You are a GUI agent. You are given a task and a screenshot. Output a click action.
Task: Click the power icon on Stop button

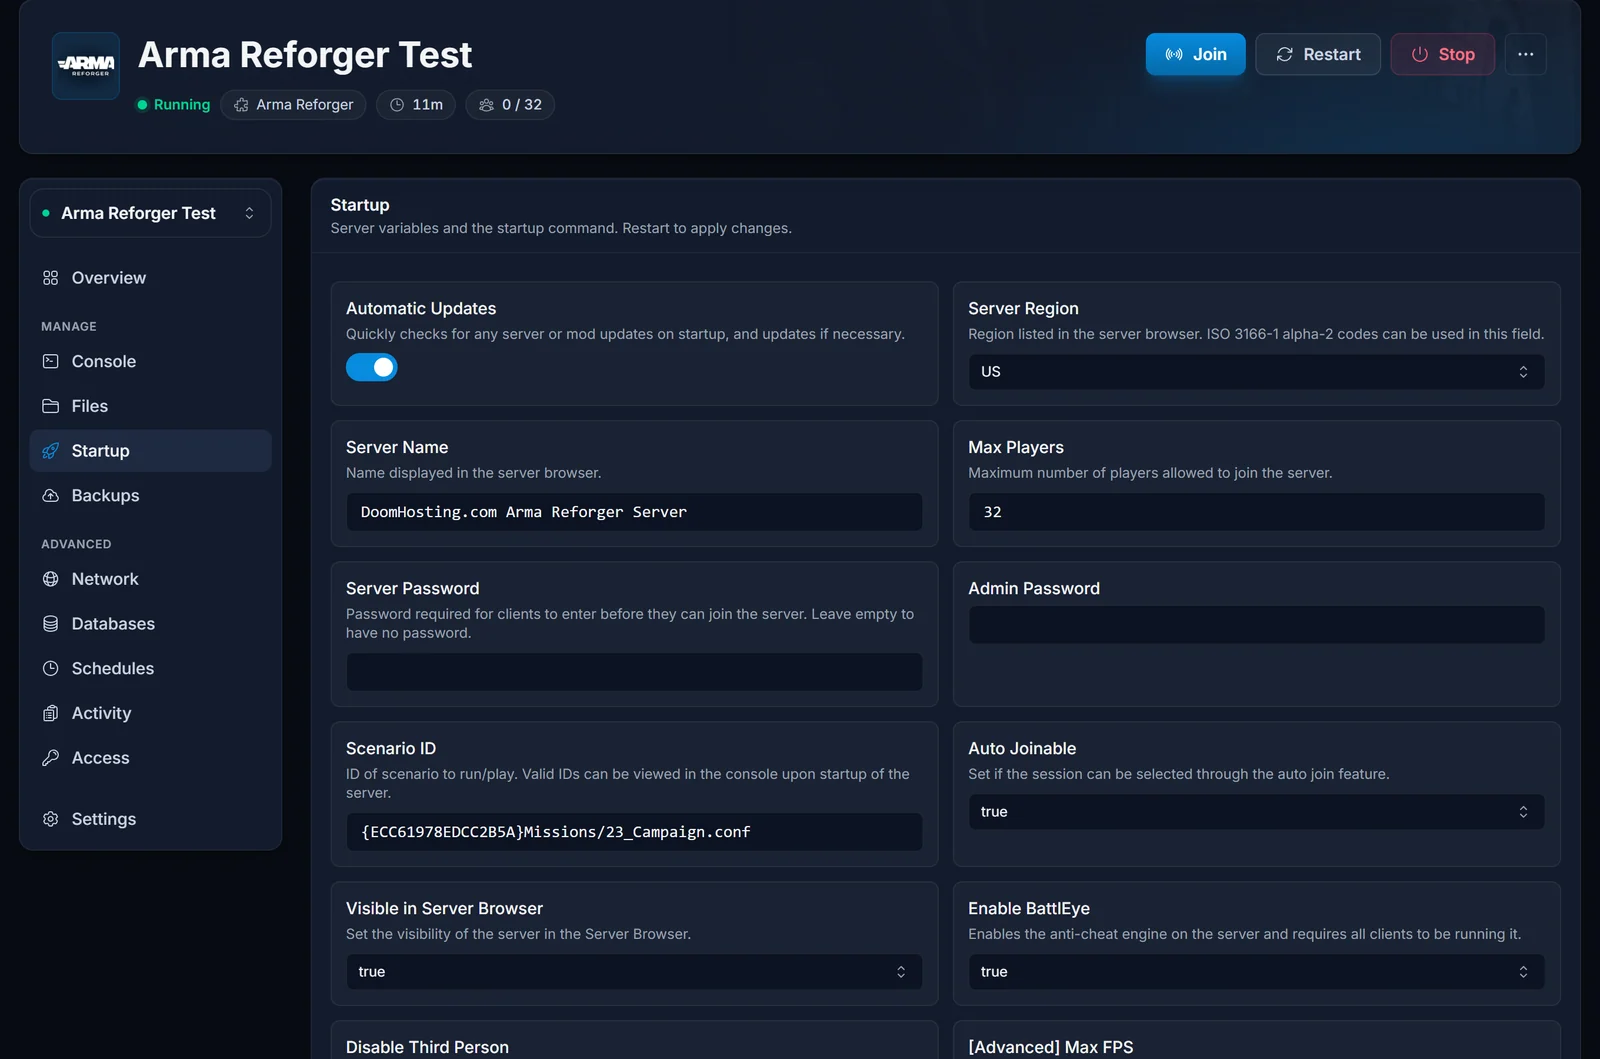(1420, 54)
